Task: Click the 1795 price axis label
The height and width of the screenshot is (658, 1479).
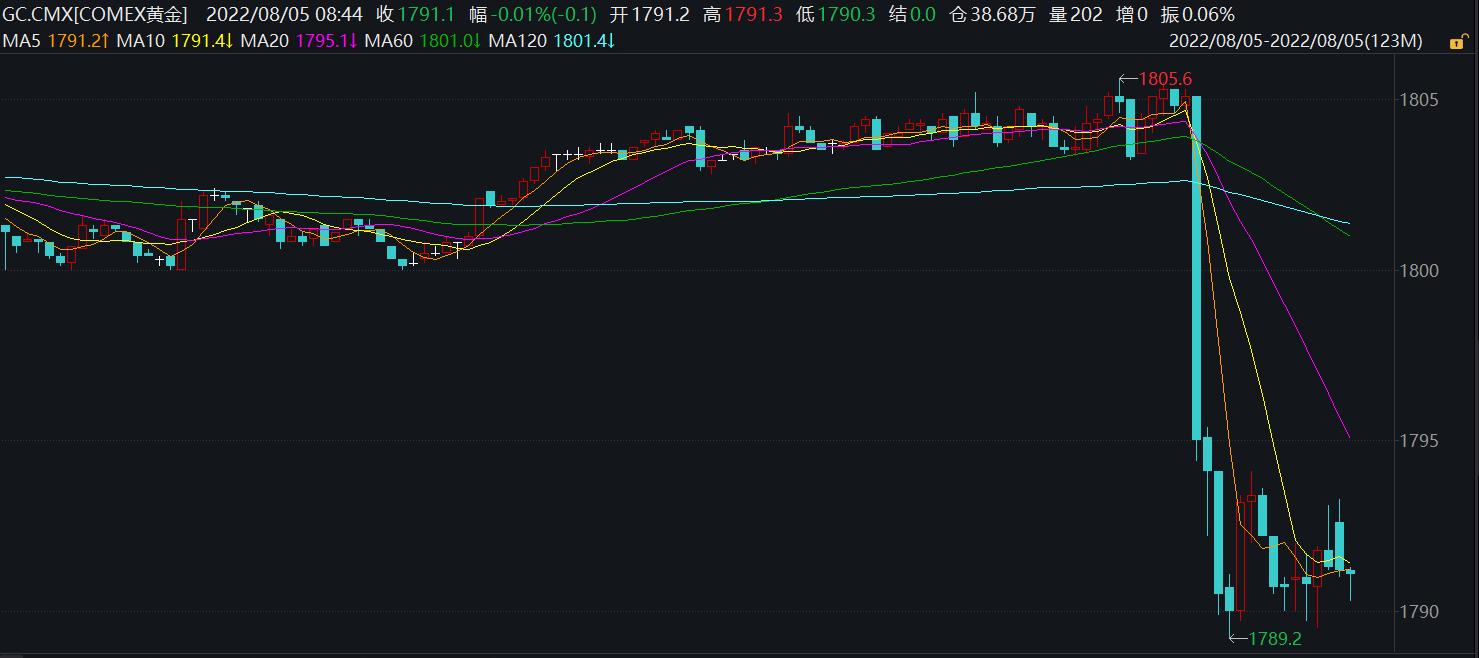Action: 1420,441
